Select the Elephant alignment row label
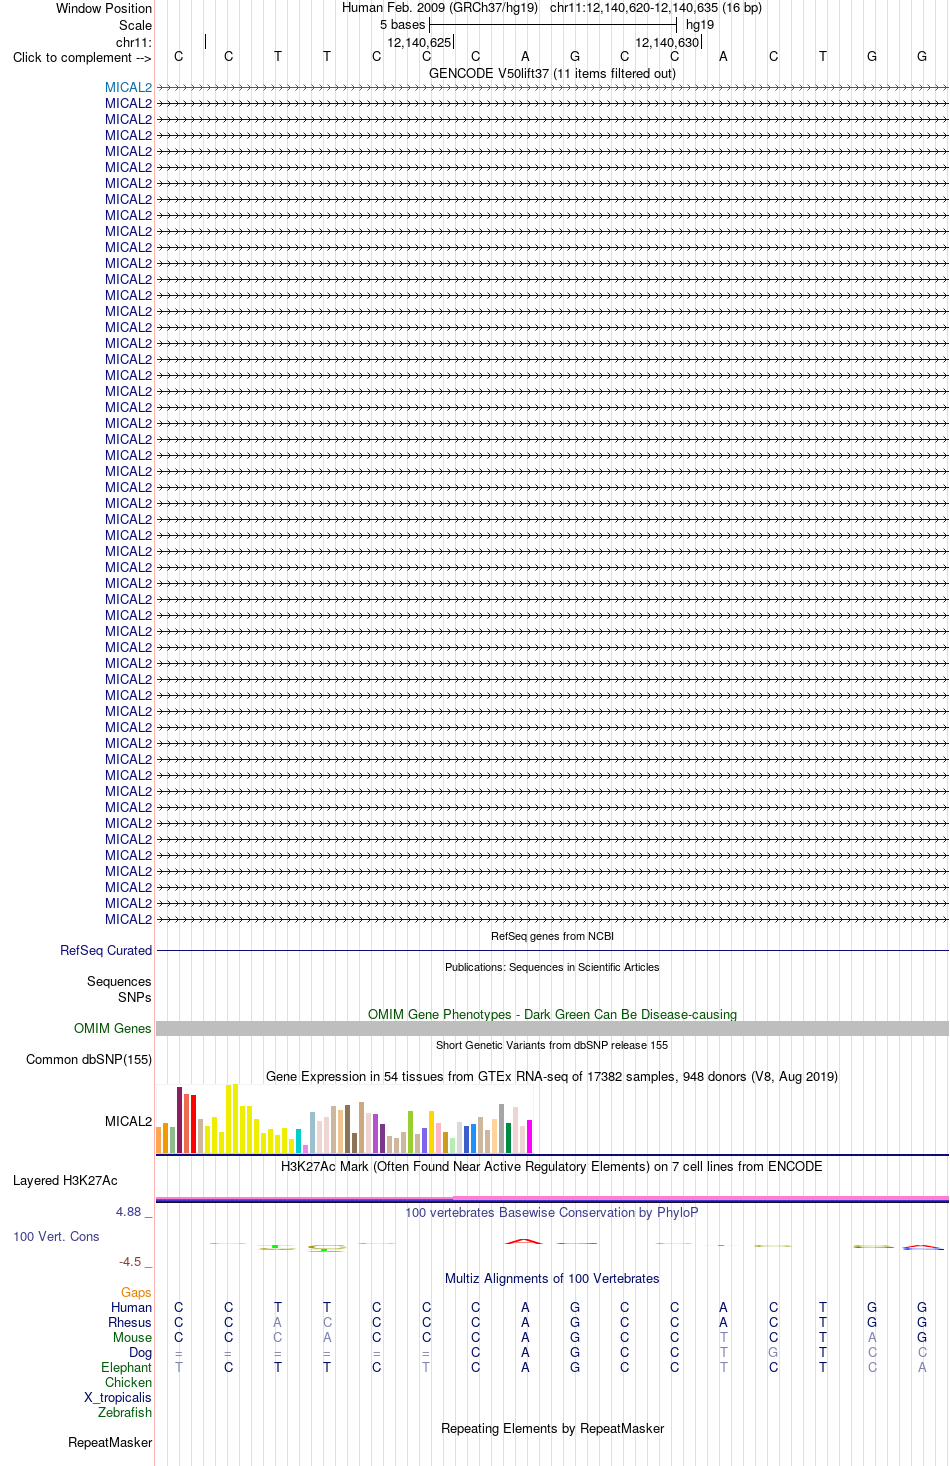Viewport: 950px width, 1466px height. click(126, 1367)
